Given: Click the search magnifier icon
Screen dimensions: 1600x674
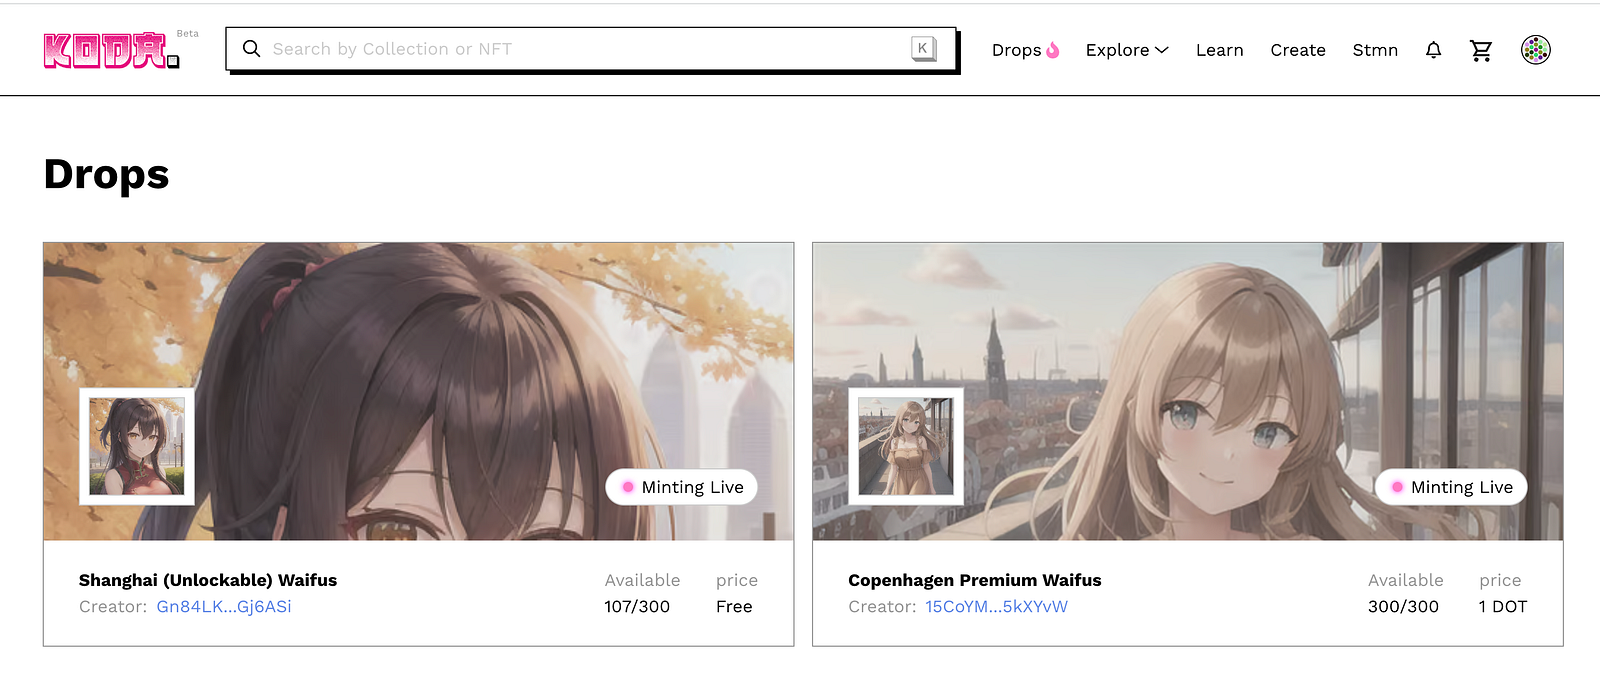Looking at the screenshot, I should pos(252,49).
